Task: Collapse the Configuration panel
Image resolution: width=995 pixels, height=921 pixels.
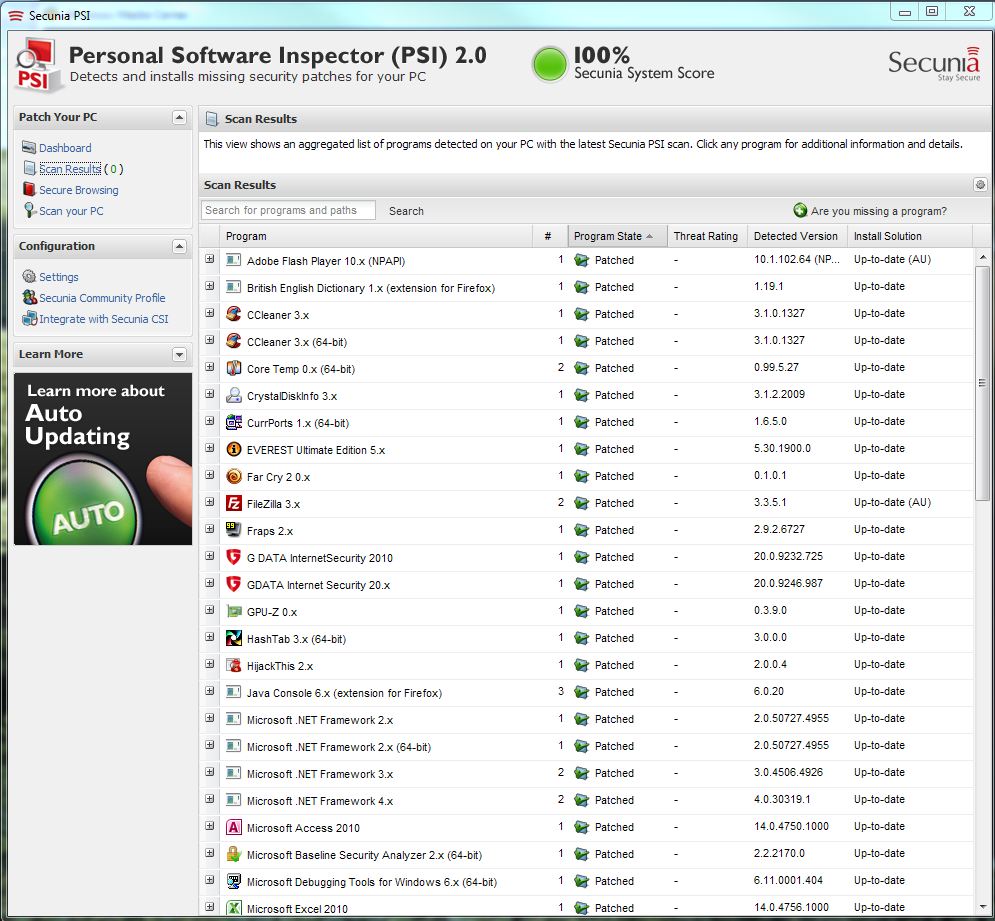Action: tap(180, 246)
